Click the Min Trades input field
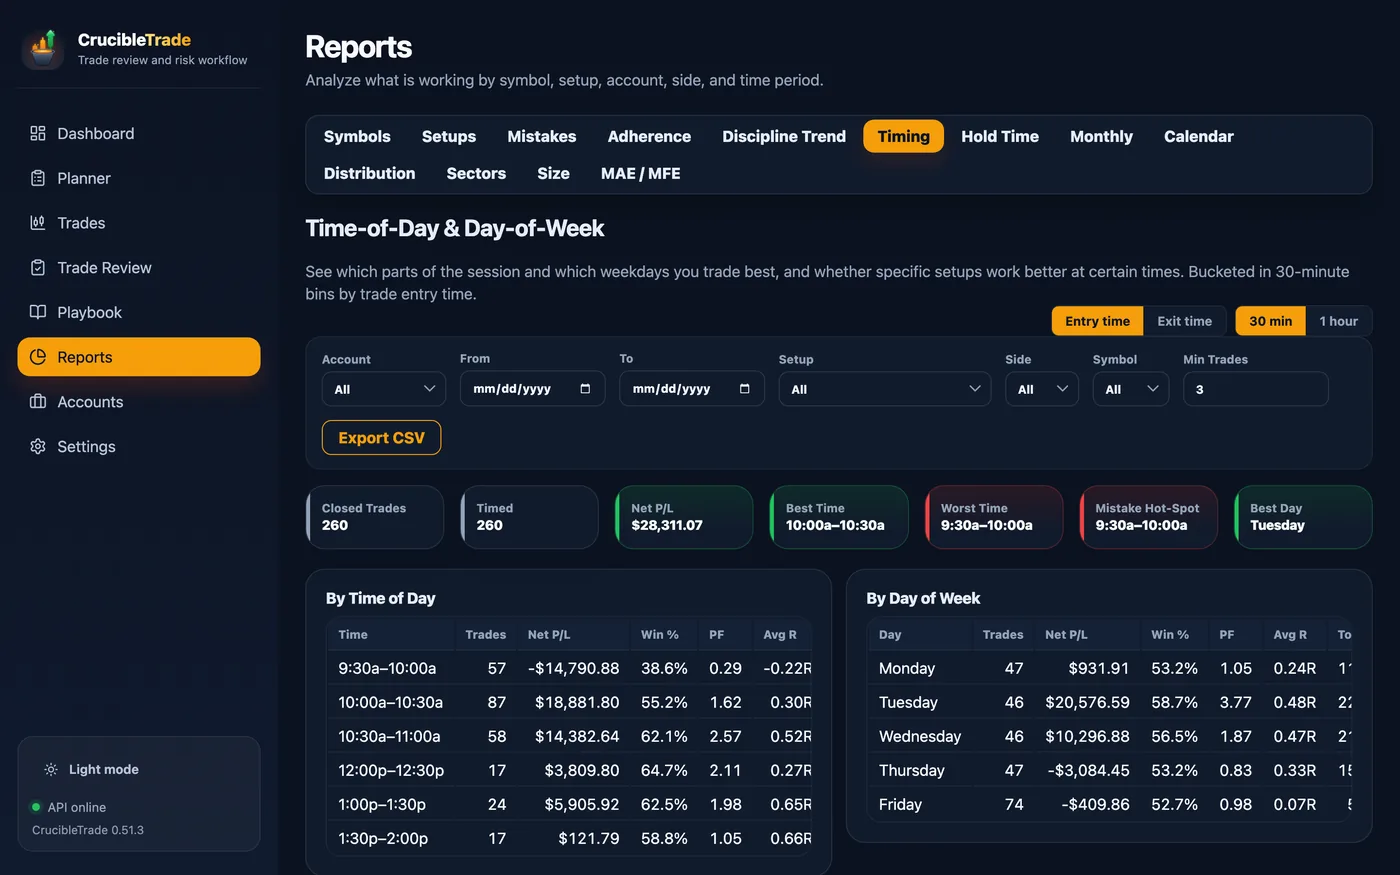Viewport: 1400px width, 875px height. pos(1255,389)
